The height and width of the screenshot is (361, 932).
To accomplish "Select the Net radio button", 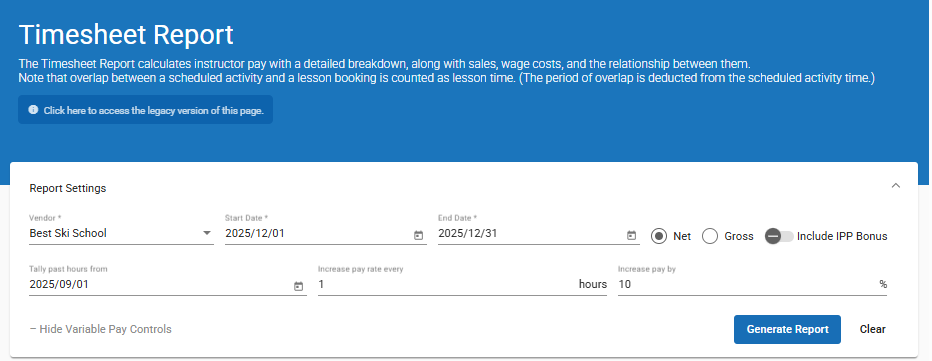I will [x=659, y=236].
